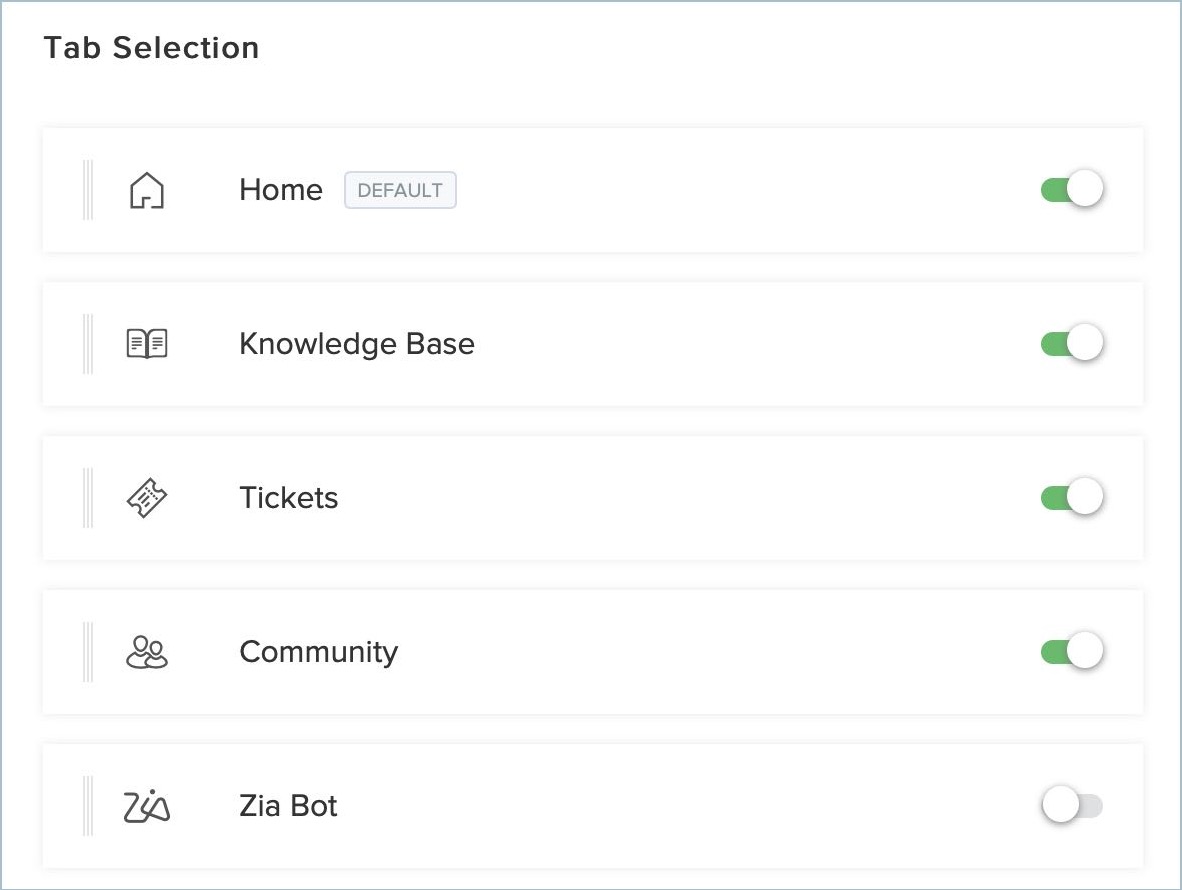Screen dimensions: 1182x890
Task: Grab the Home row drag handle
Action: [88, 190]
